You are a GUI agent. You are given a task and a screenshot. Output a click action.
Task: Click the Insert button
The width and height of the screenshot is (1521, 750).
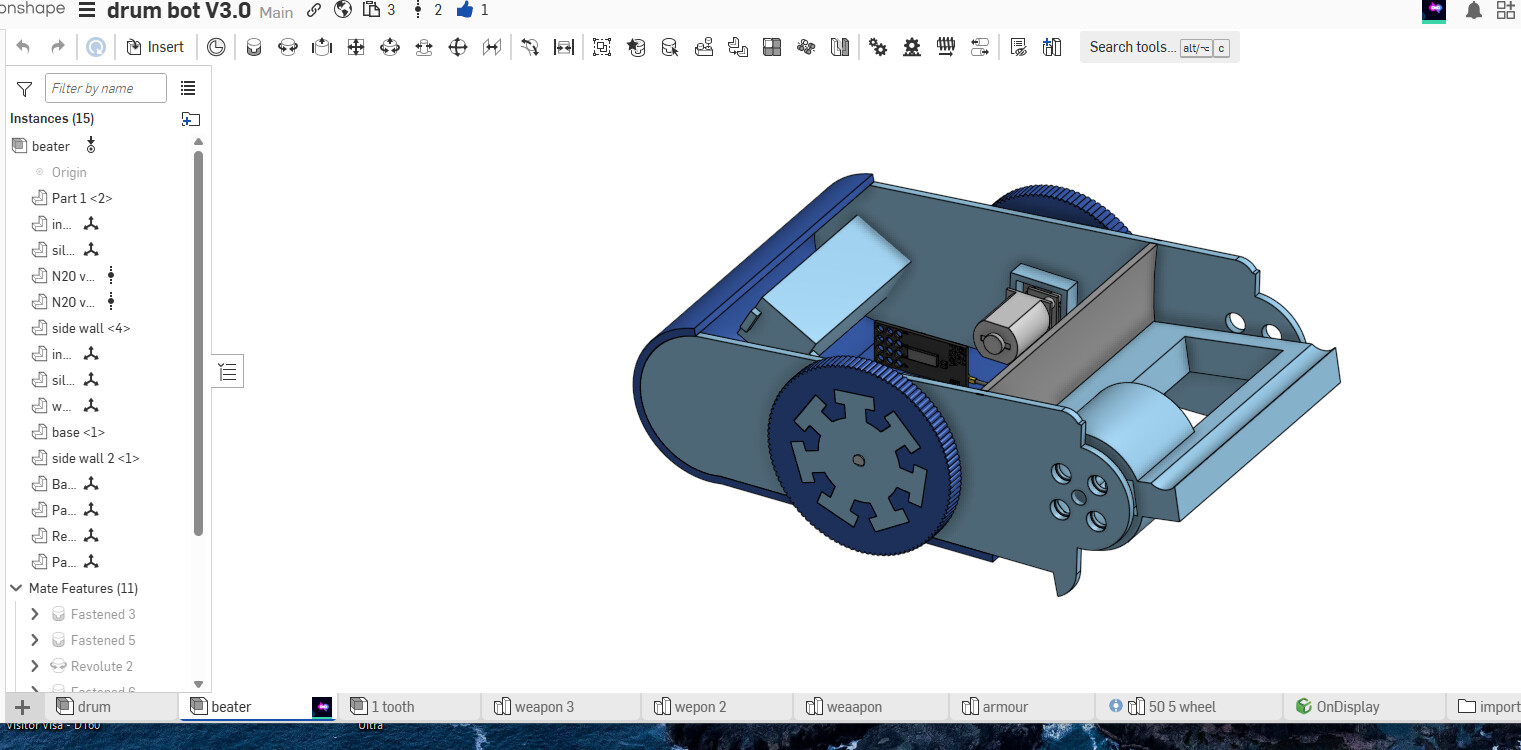coord(155,47)
